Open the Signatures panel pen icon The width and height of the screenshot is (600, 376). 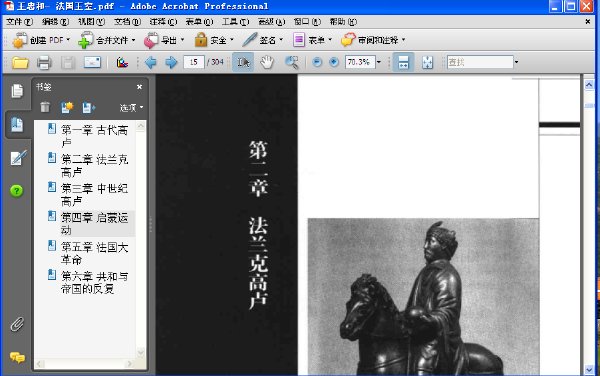tap(18, 158)
